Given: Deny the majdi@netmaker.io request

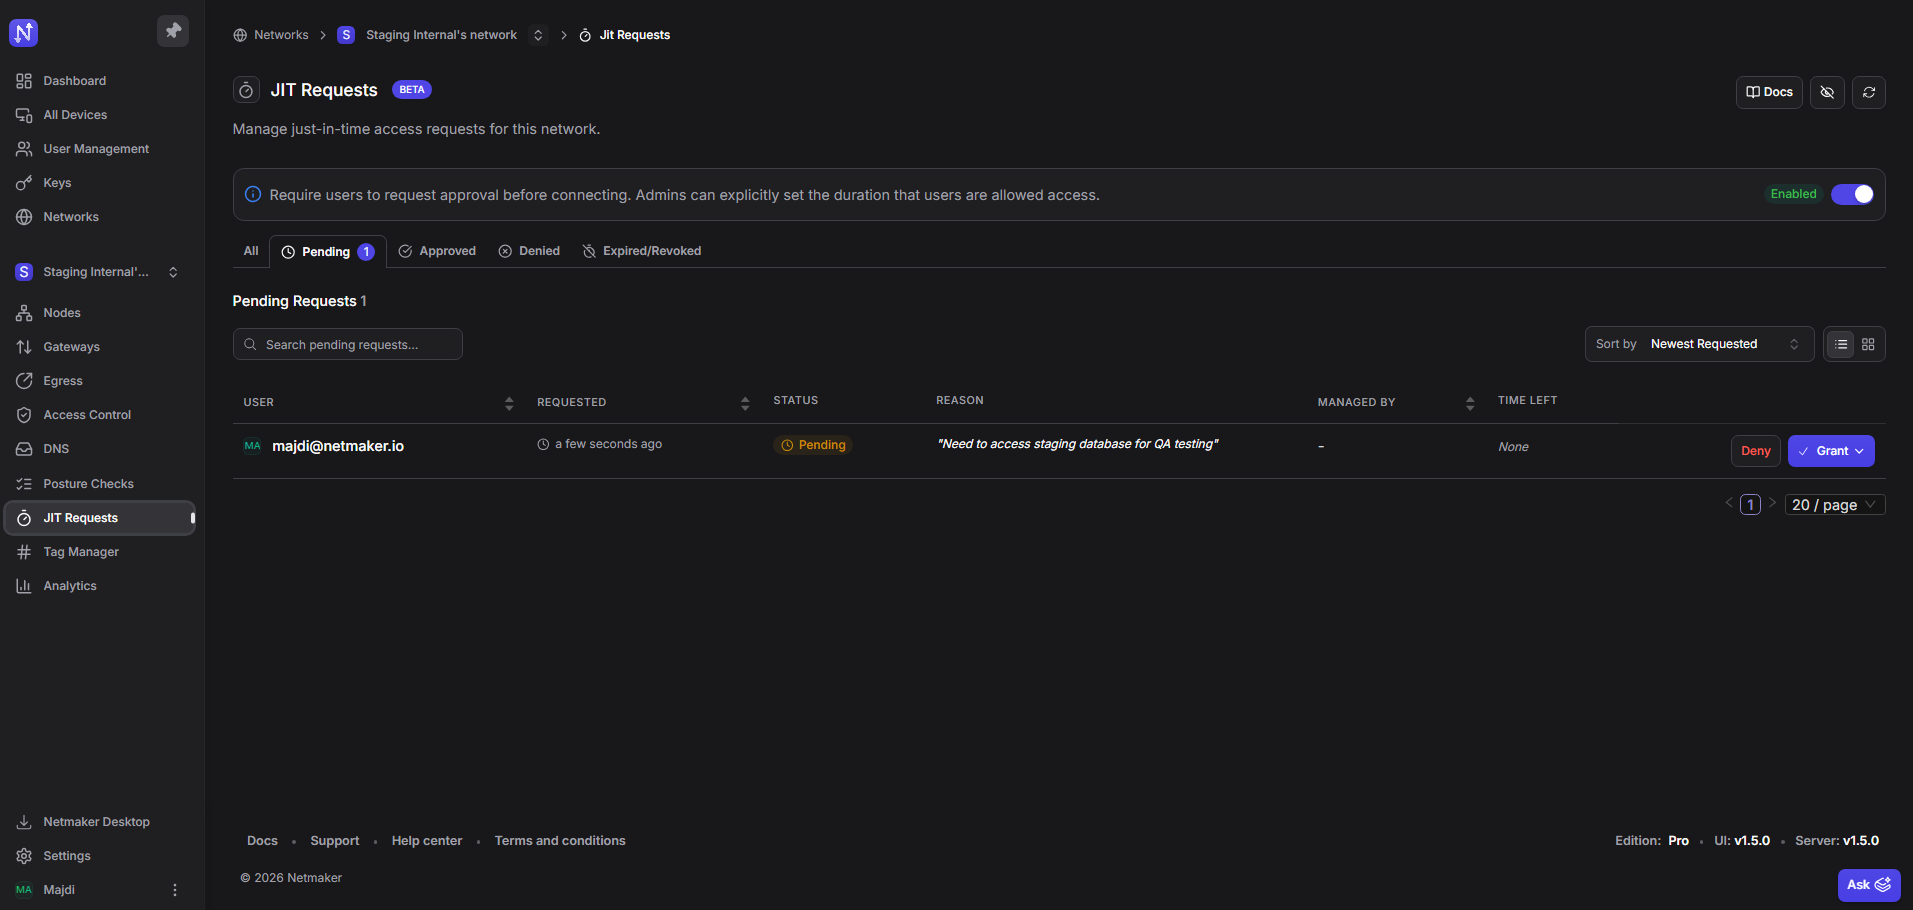Looking at the screenshot, I should coord(1755,451).
